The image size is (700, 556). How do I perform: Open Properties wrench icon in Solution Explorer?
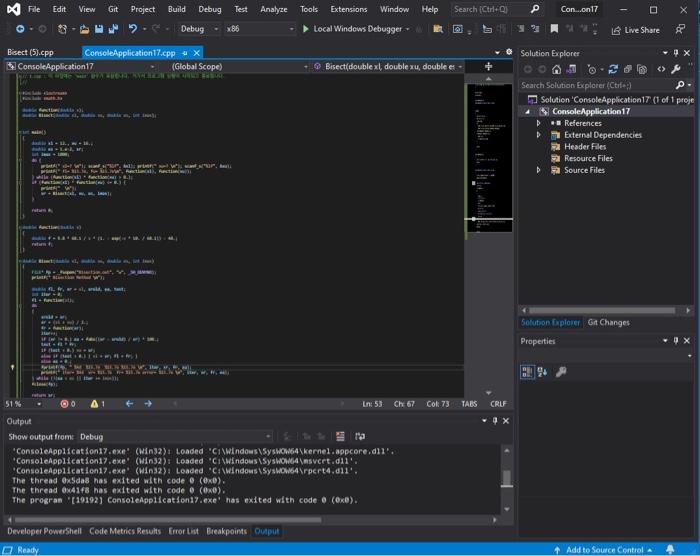pos(675,69)
